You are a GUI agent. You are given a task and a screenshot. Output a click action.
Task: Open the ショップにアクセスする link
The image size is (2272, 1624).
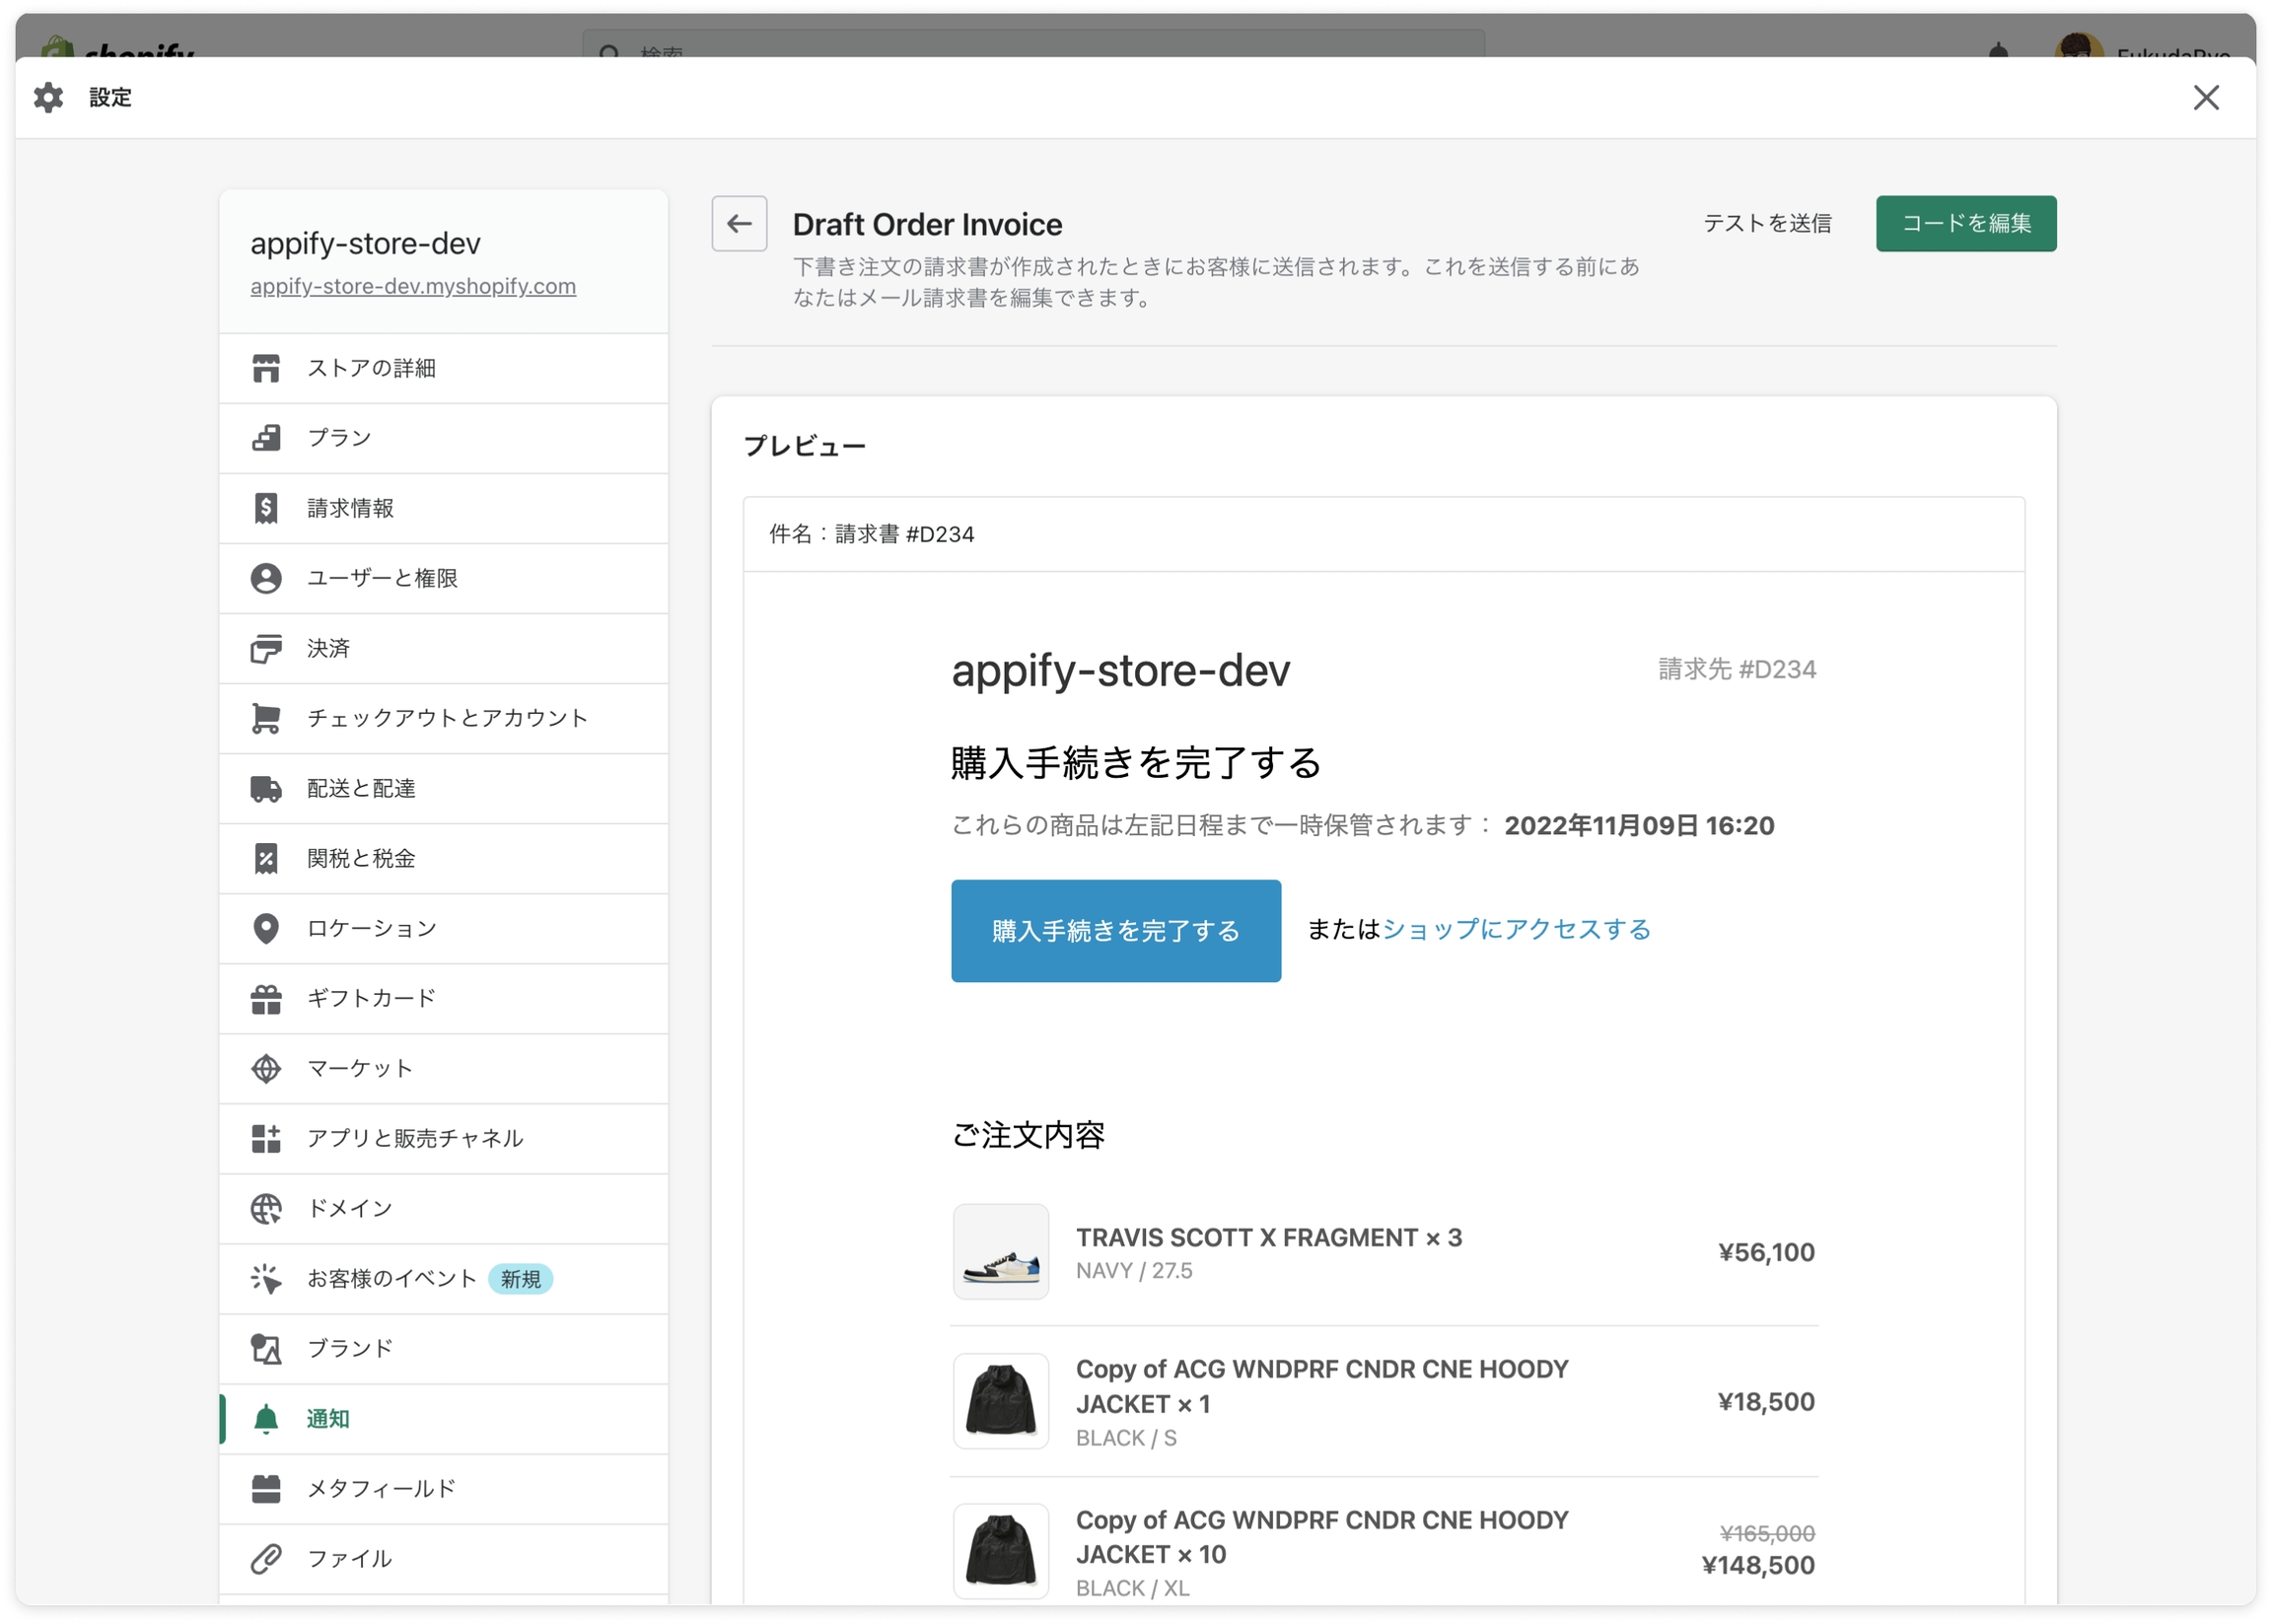click(x=1516, y=929)
